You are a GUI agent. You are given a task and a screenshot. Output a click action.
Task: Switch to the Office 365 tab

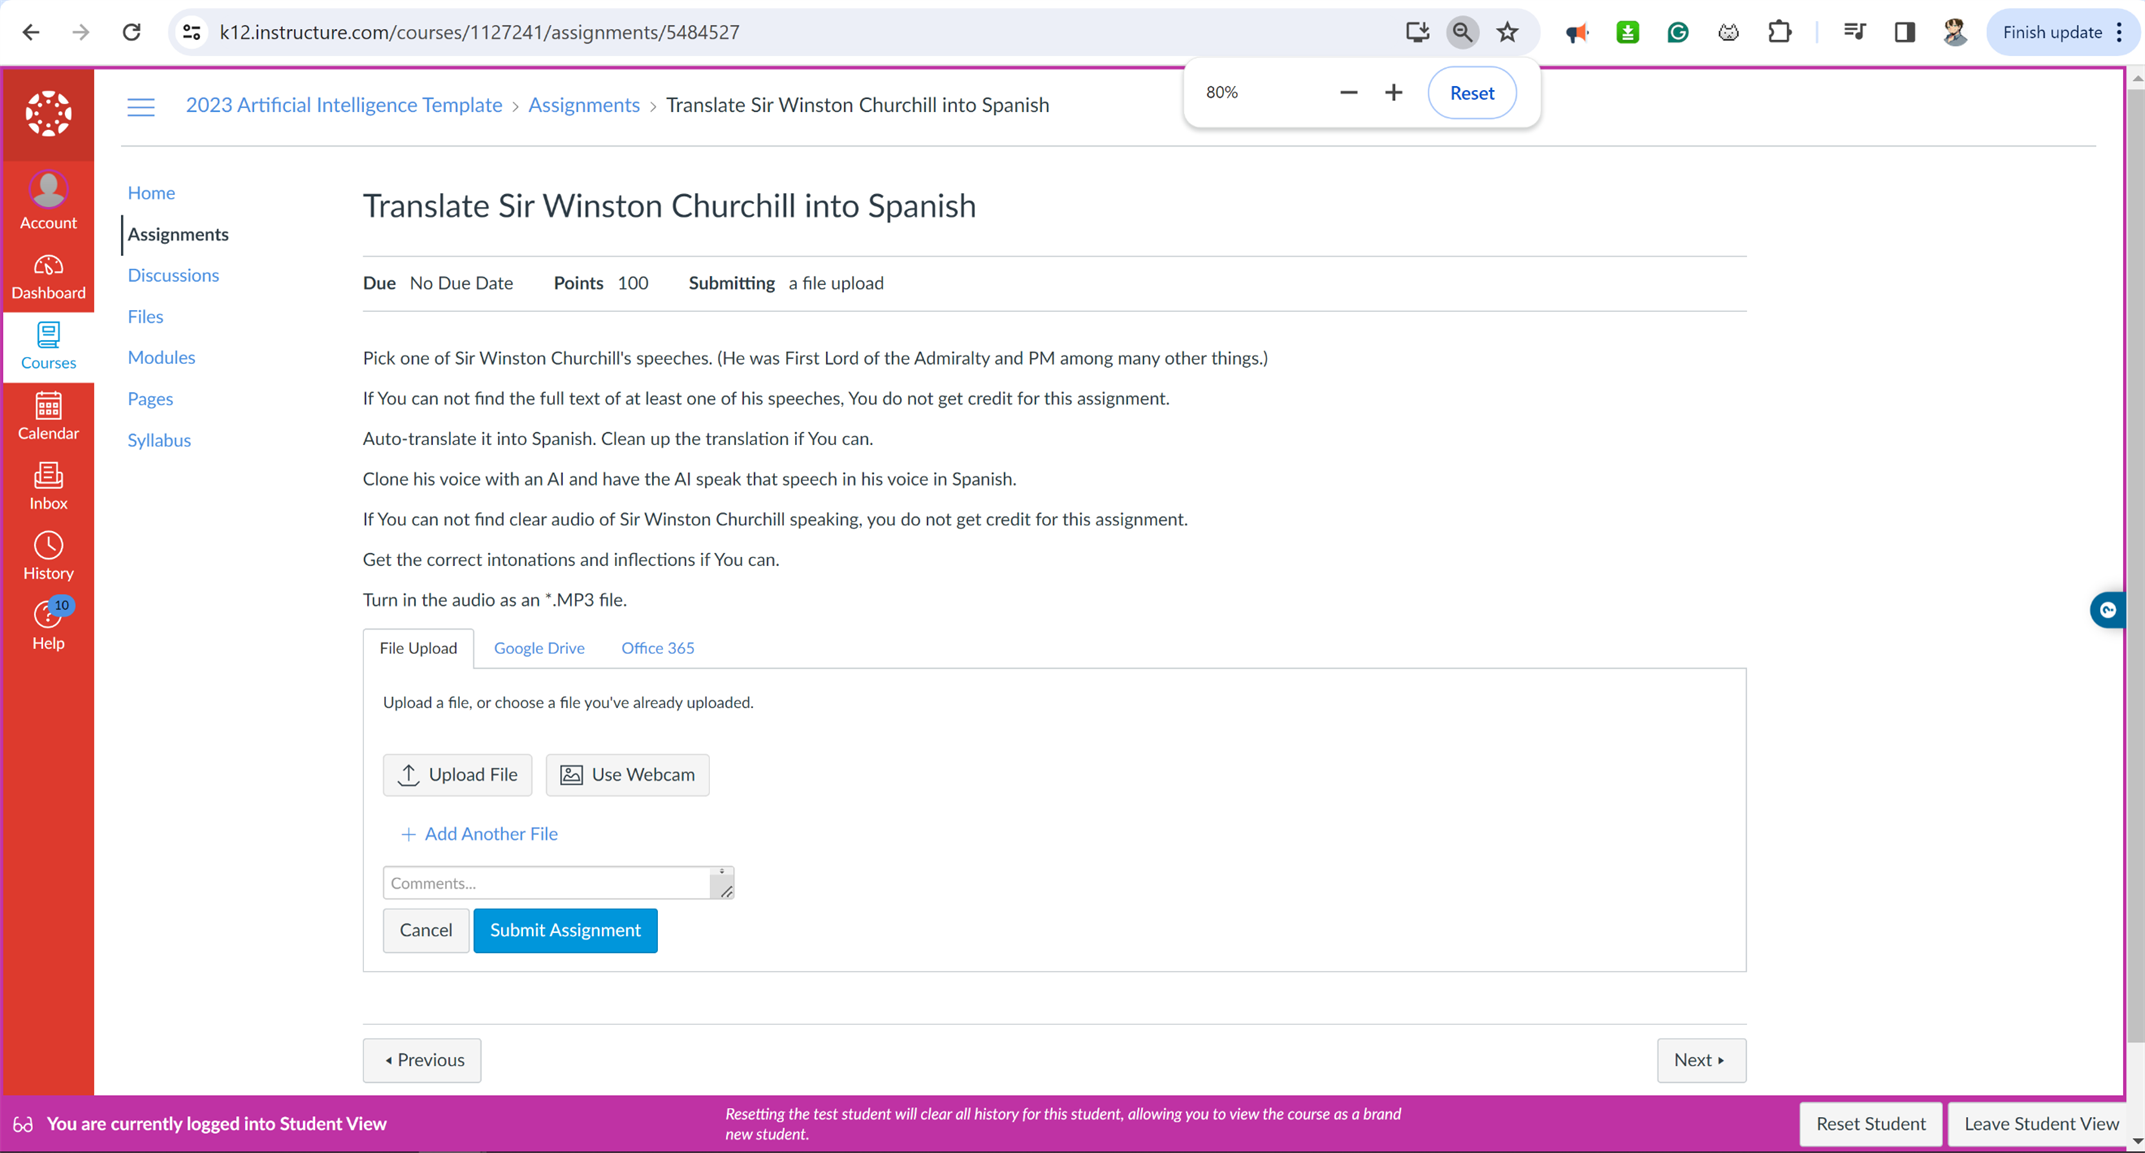657,648
